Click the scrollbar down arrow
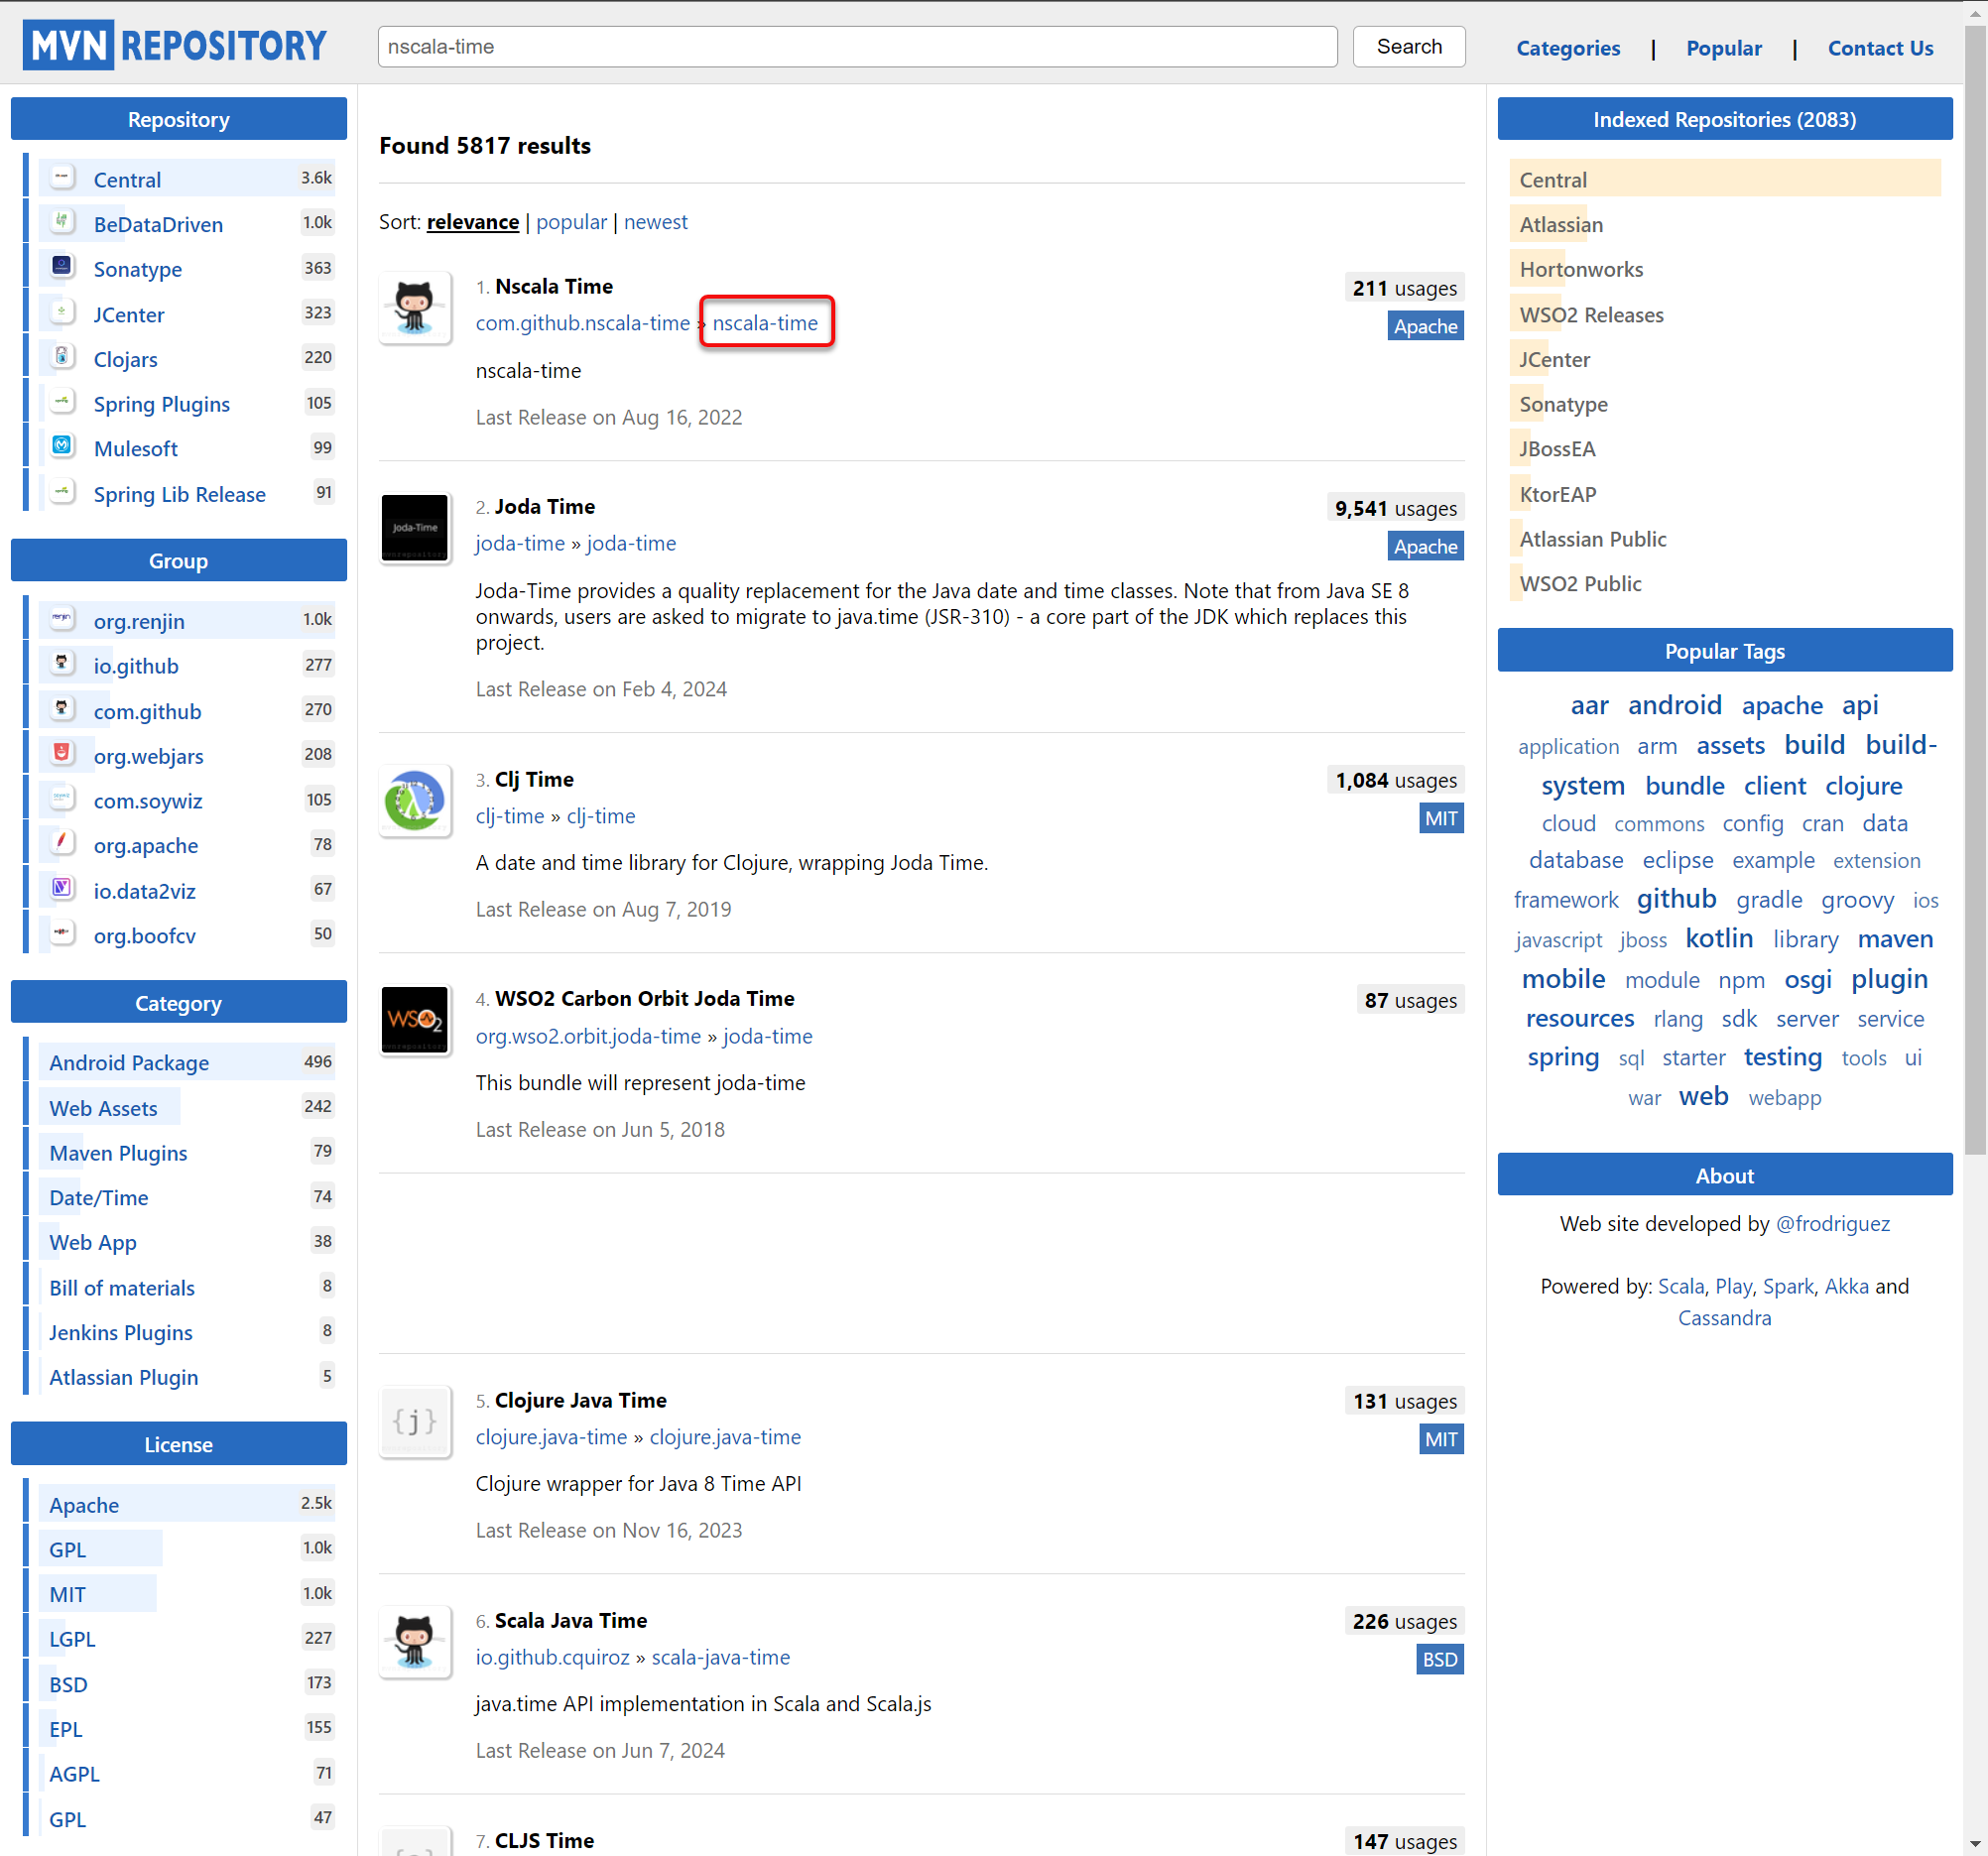 (x=1975, y=1843)
